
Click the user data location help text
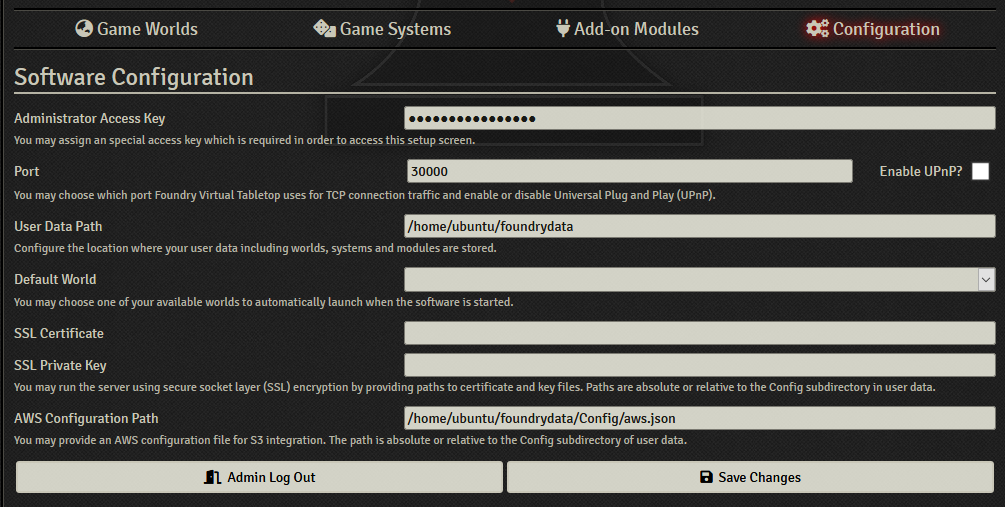pyautogui.click(x=255, y=248)
